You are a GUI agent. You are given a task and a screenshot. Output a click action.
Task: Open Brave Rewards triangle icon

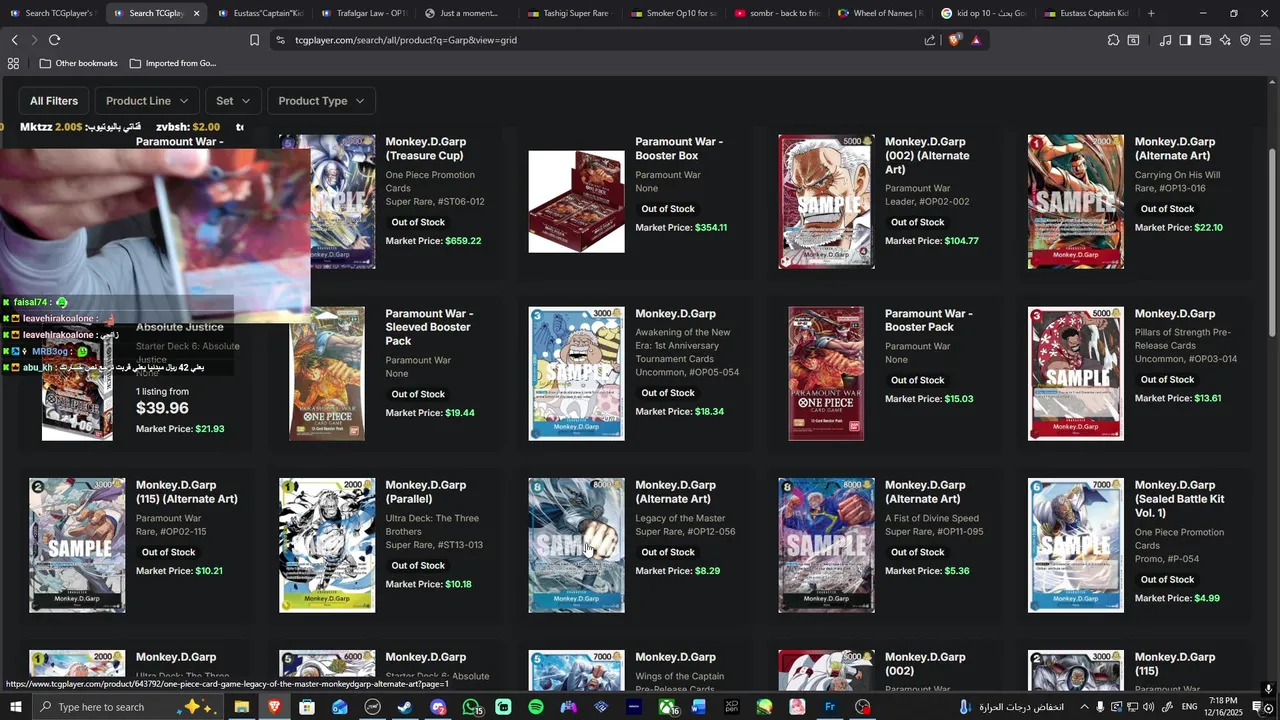click(976, 40)
